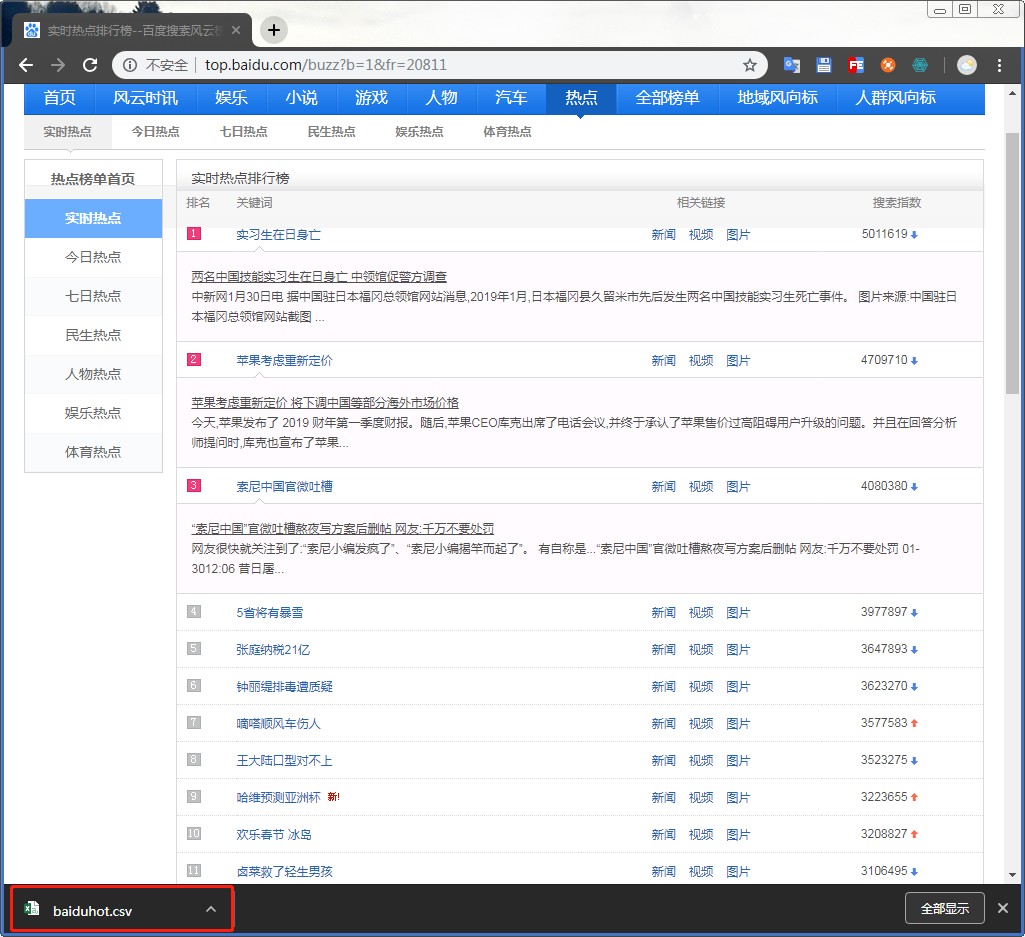Open 游戏 navigation tab
Viewport: 1025px width, 937px height.
coord(371,98)
